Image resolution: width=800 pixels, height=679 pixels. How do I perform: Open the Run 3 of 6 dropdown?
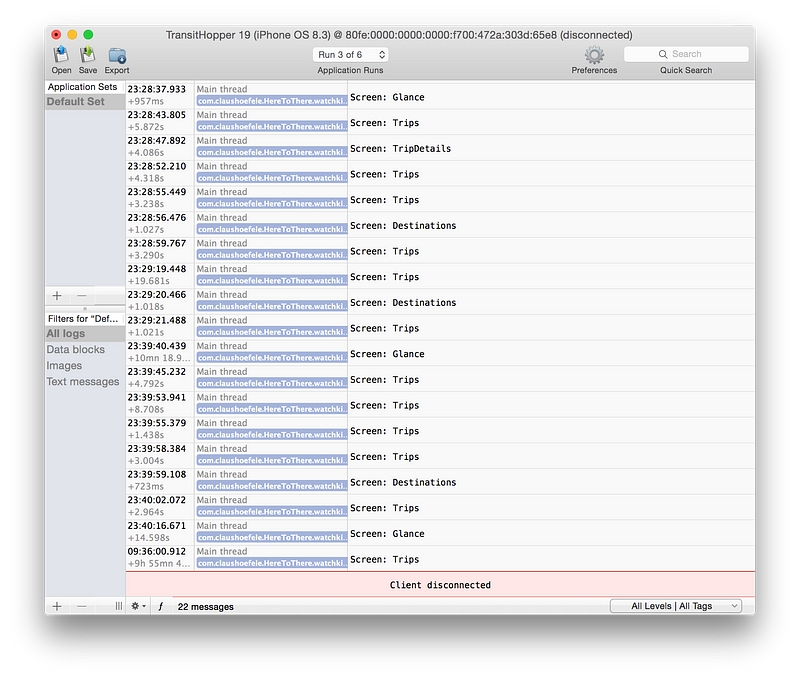[x=352, y=54]
